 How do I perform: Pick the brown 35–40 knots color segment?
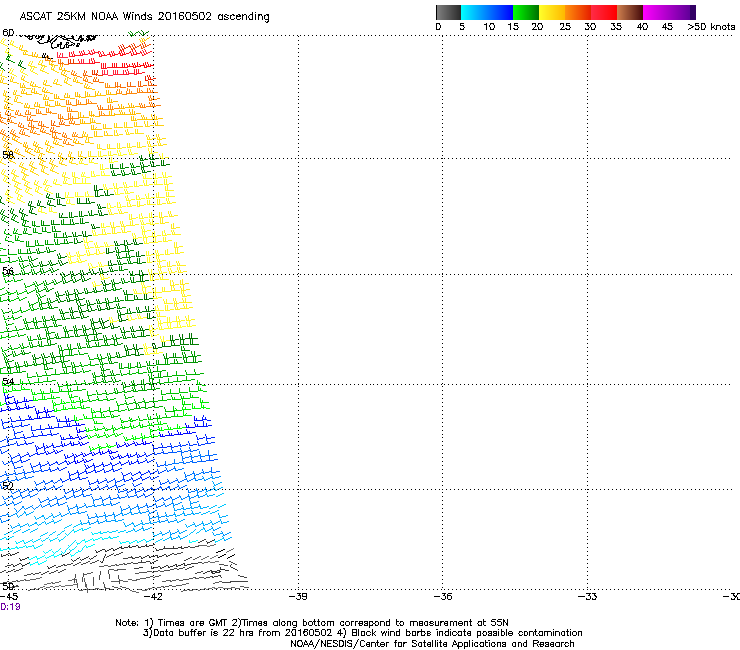pyautogui.click(x=630, y=12)
